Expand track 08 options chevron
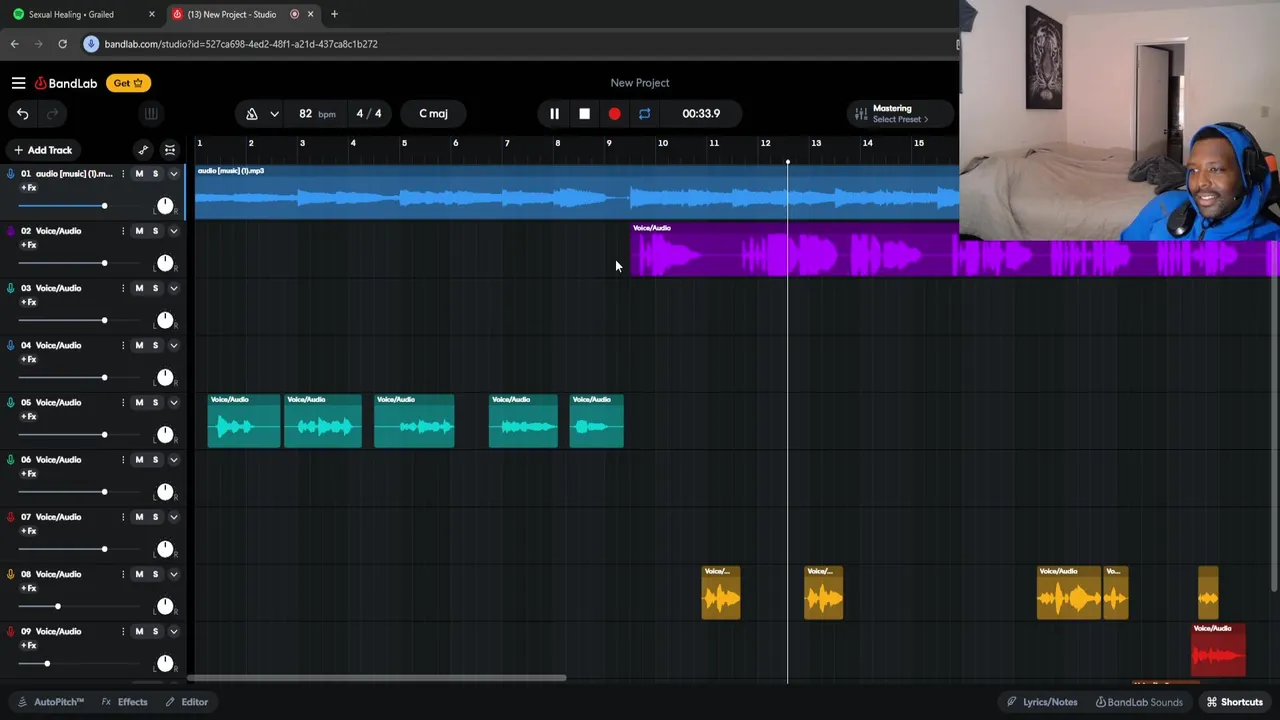 [173, 574]
